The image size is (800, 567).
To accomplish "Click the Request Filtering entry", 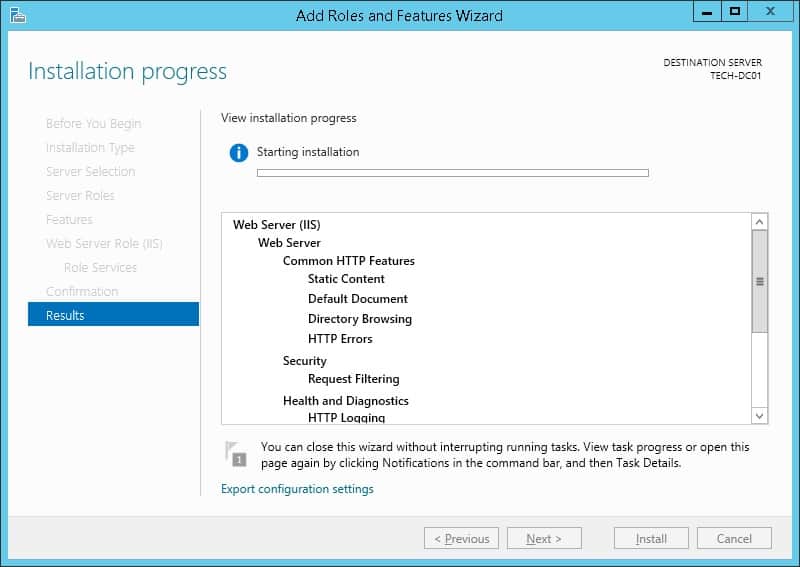I will tap(354, 379).
